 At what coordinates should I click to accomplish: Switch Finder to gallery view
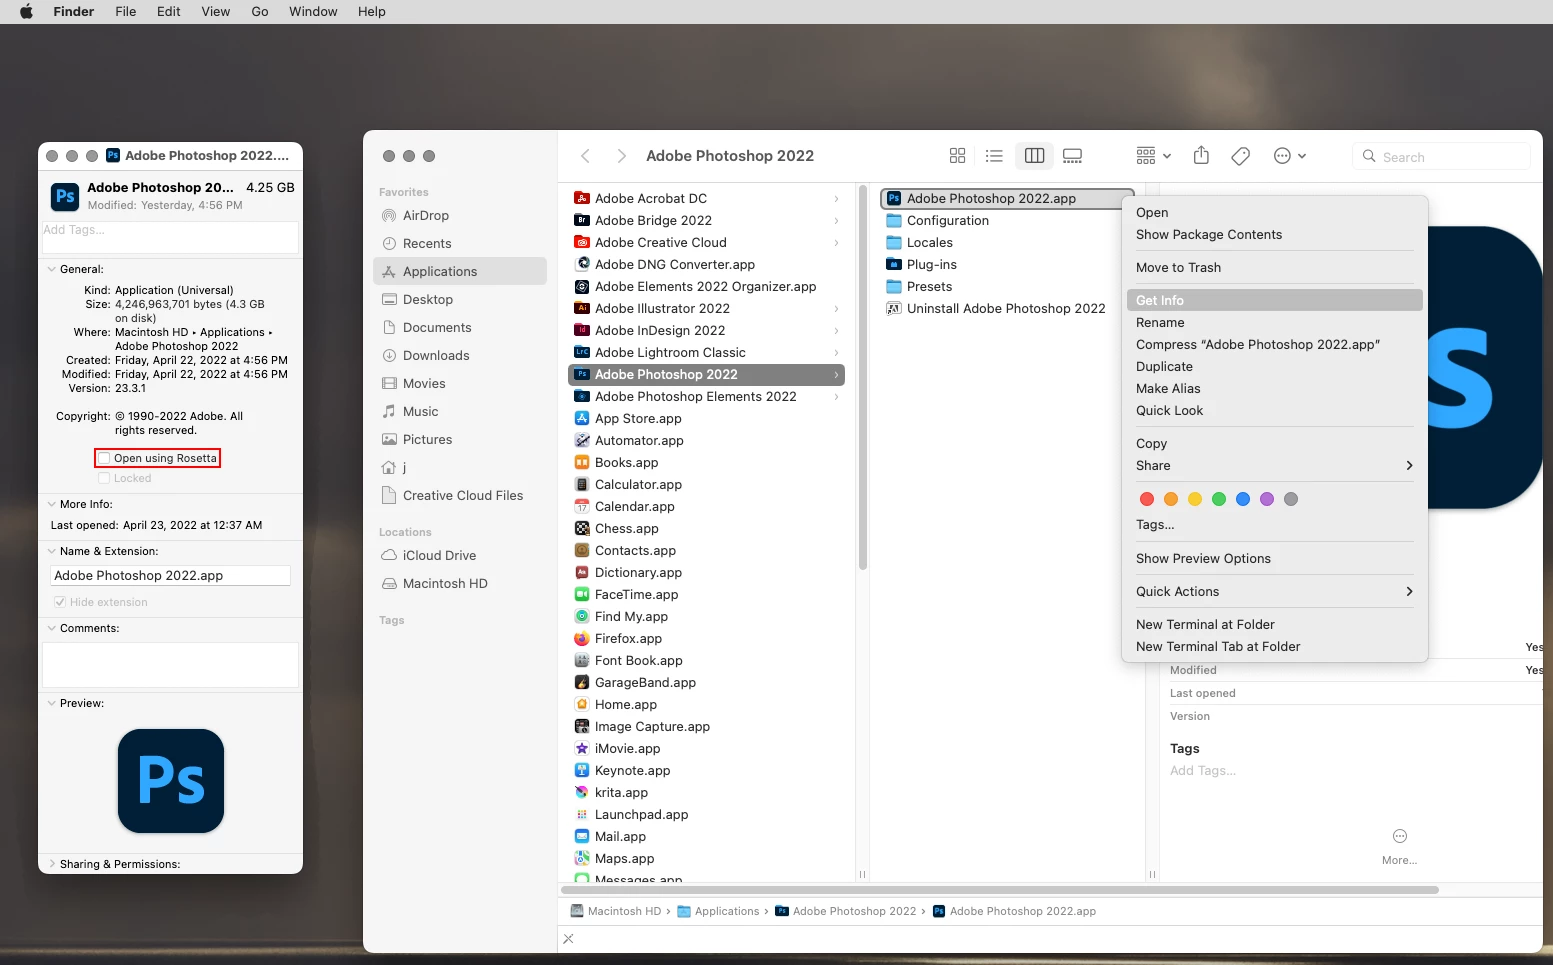point(1072,156)
